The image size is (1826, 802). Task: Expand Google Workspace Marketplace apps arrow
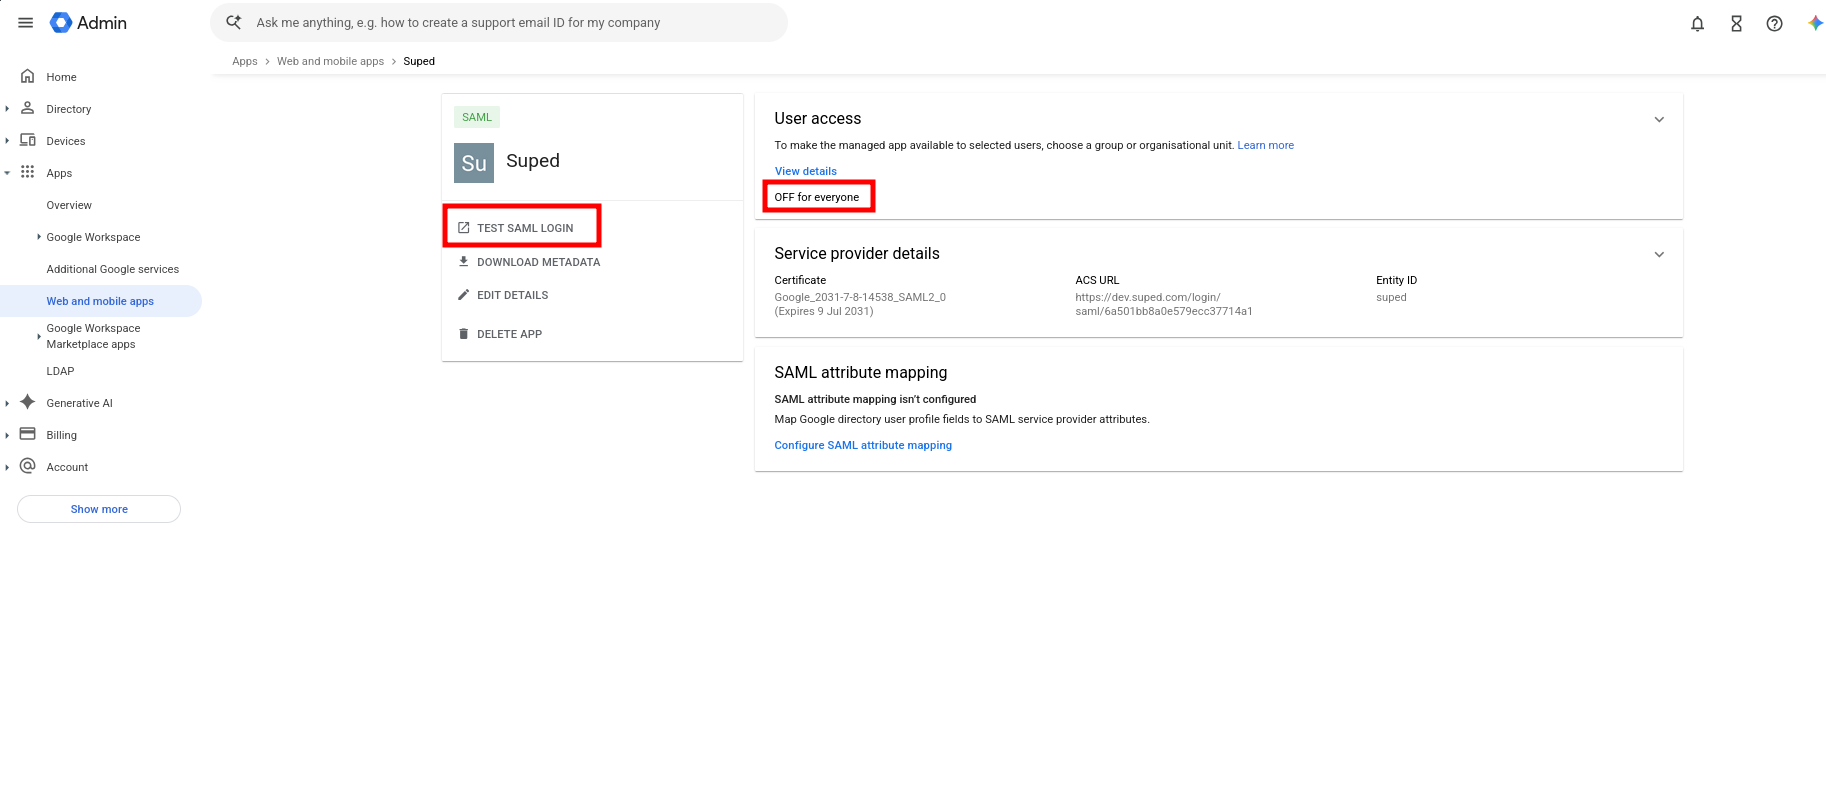click(39, 336)
